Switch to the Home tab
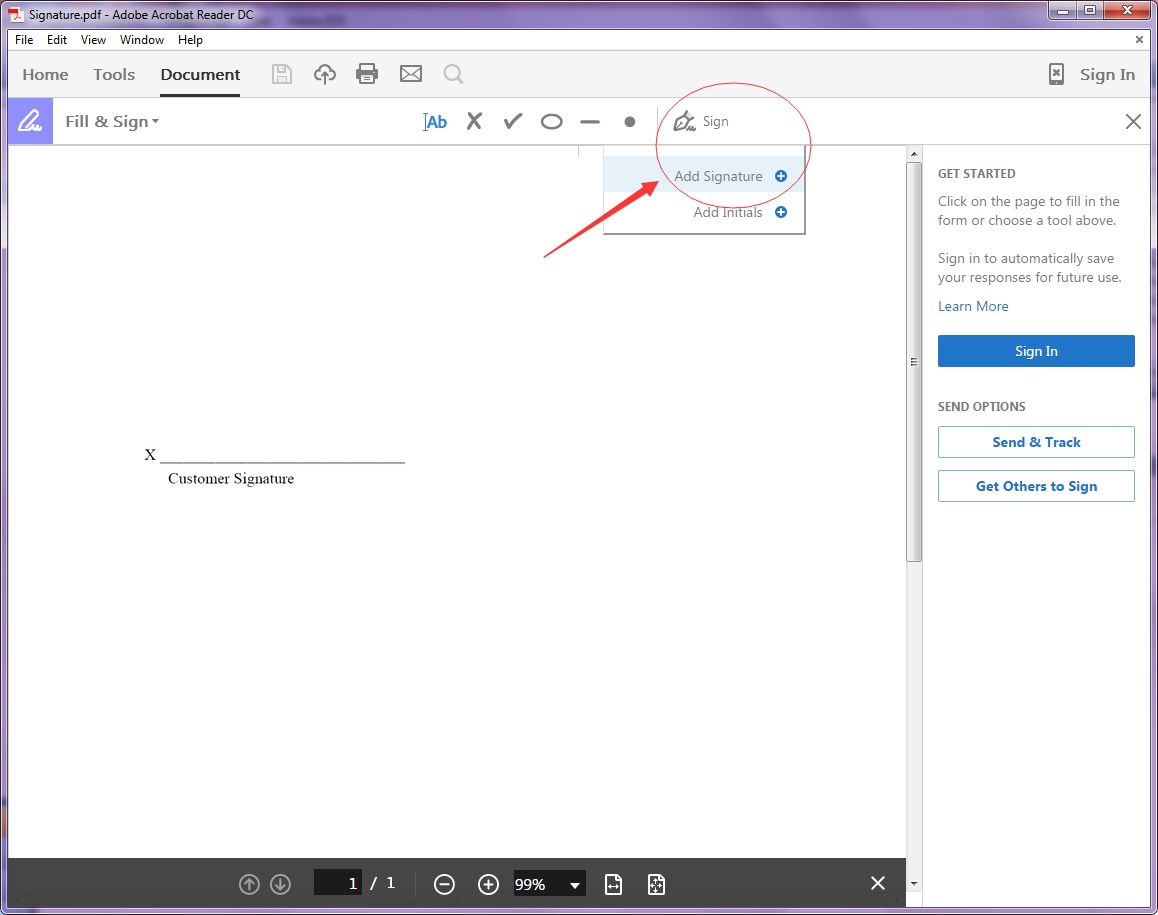 pos(45,75)
